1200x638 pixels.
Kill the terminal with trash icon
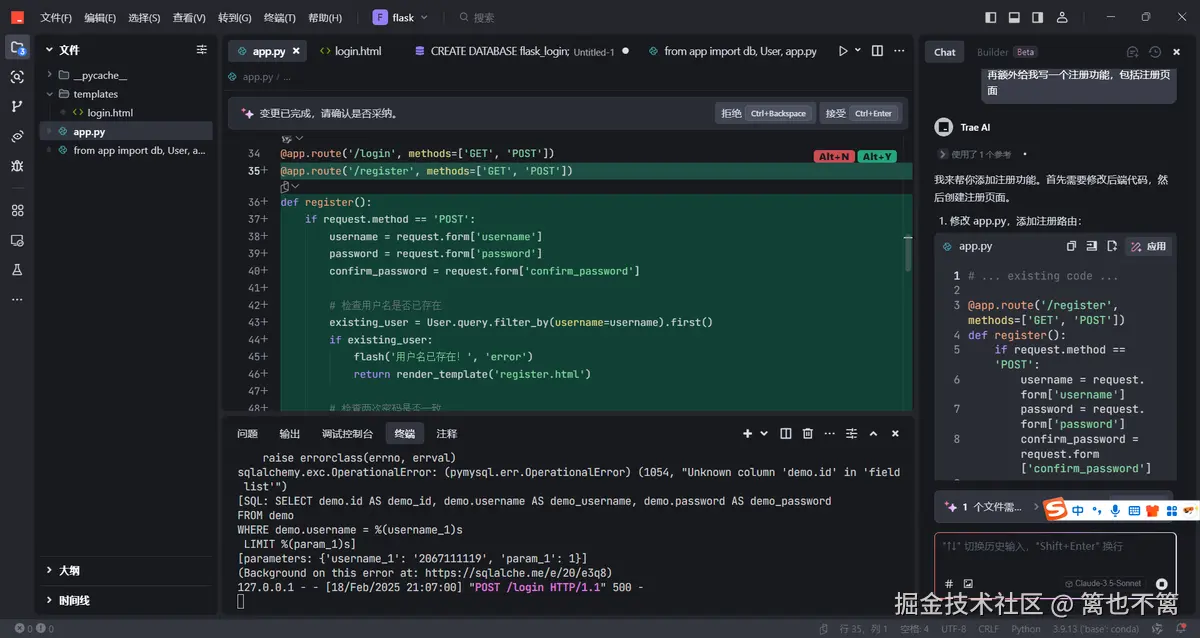pos(807,433)
